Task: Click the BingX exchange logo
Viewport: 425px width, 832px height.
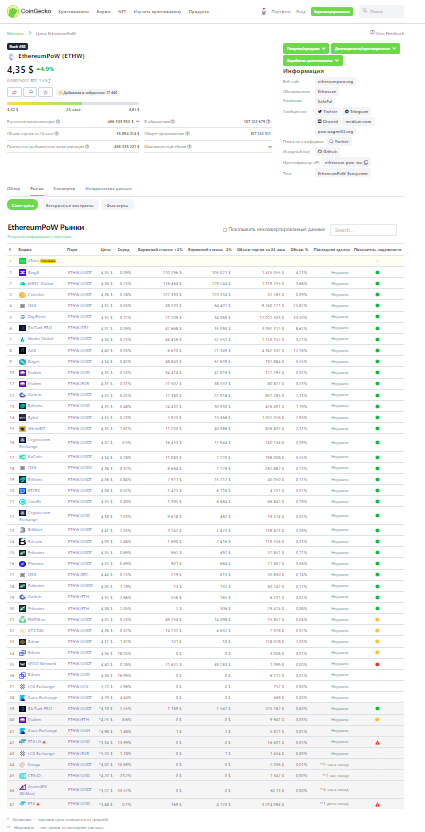Action: 23,272
